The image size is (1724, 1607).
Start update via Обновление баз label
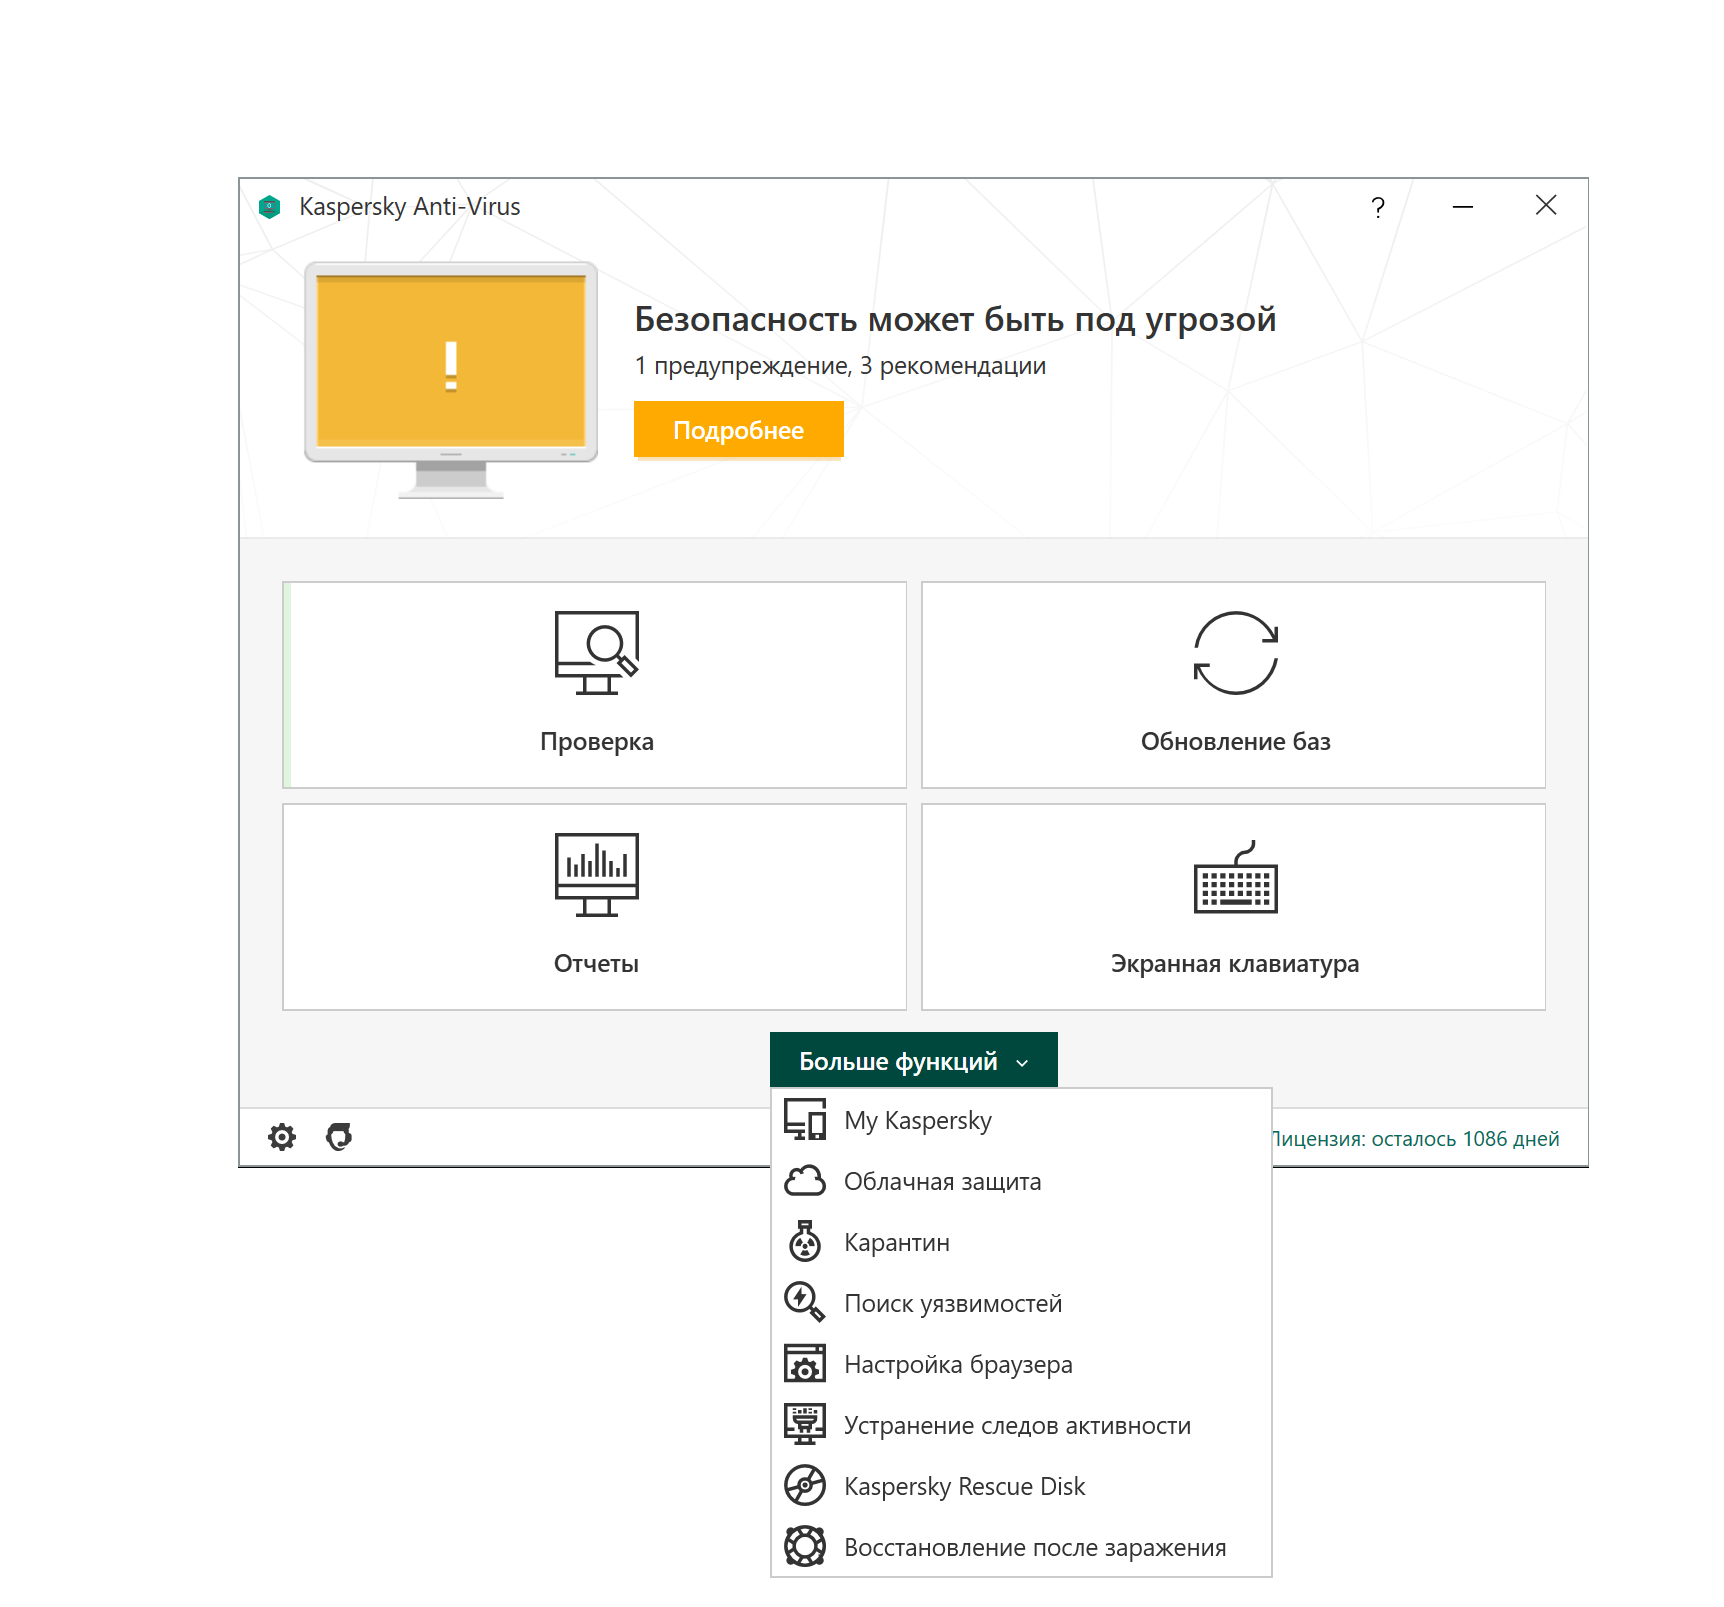coord(1236,742)
